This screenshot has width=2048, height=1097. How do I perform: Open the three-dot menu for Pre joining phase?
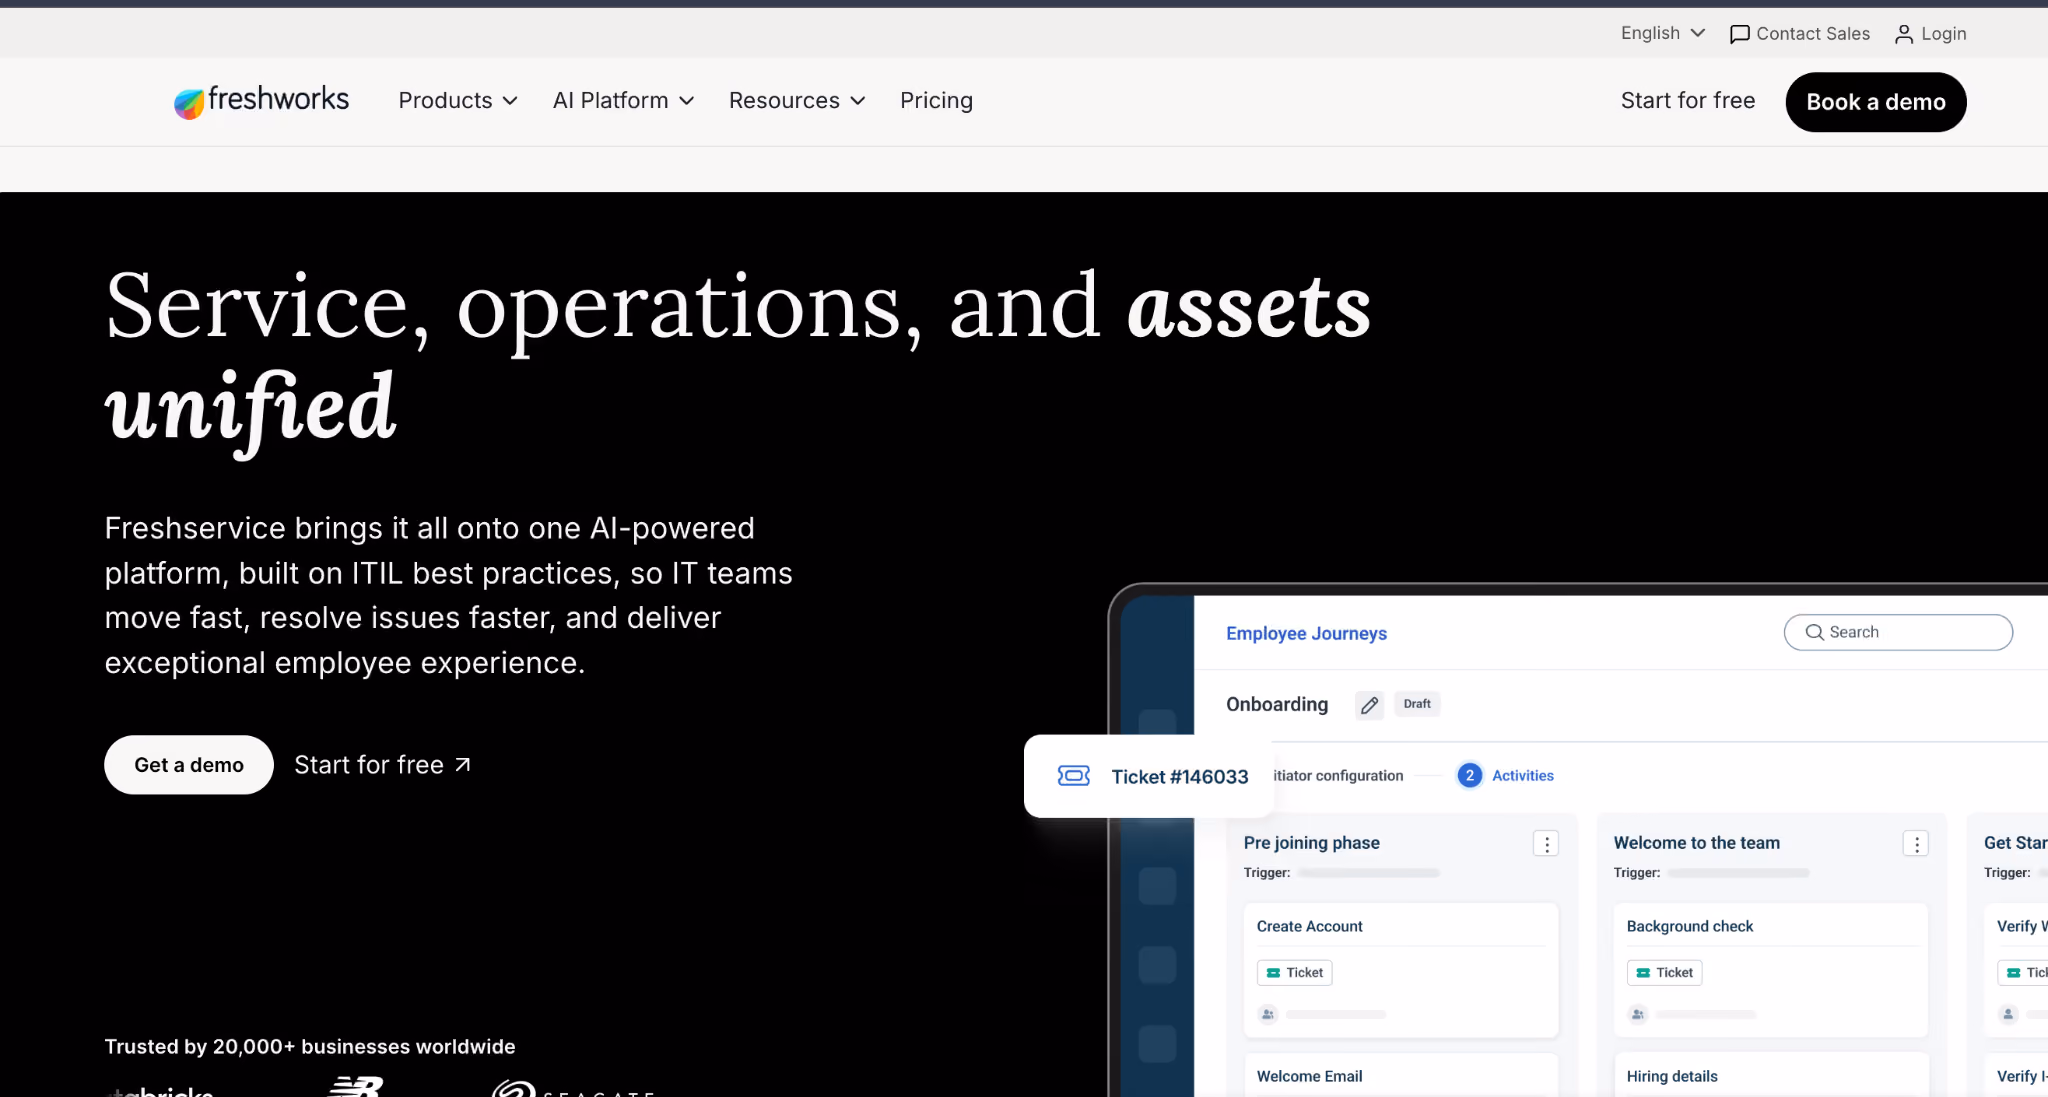tap(1546, 844)
